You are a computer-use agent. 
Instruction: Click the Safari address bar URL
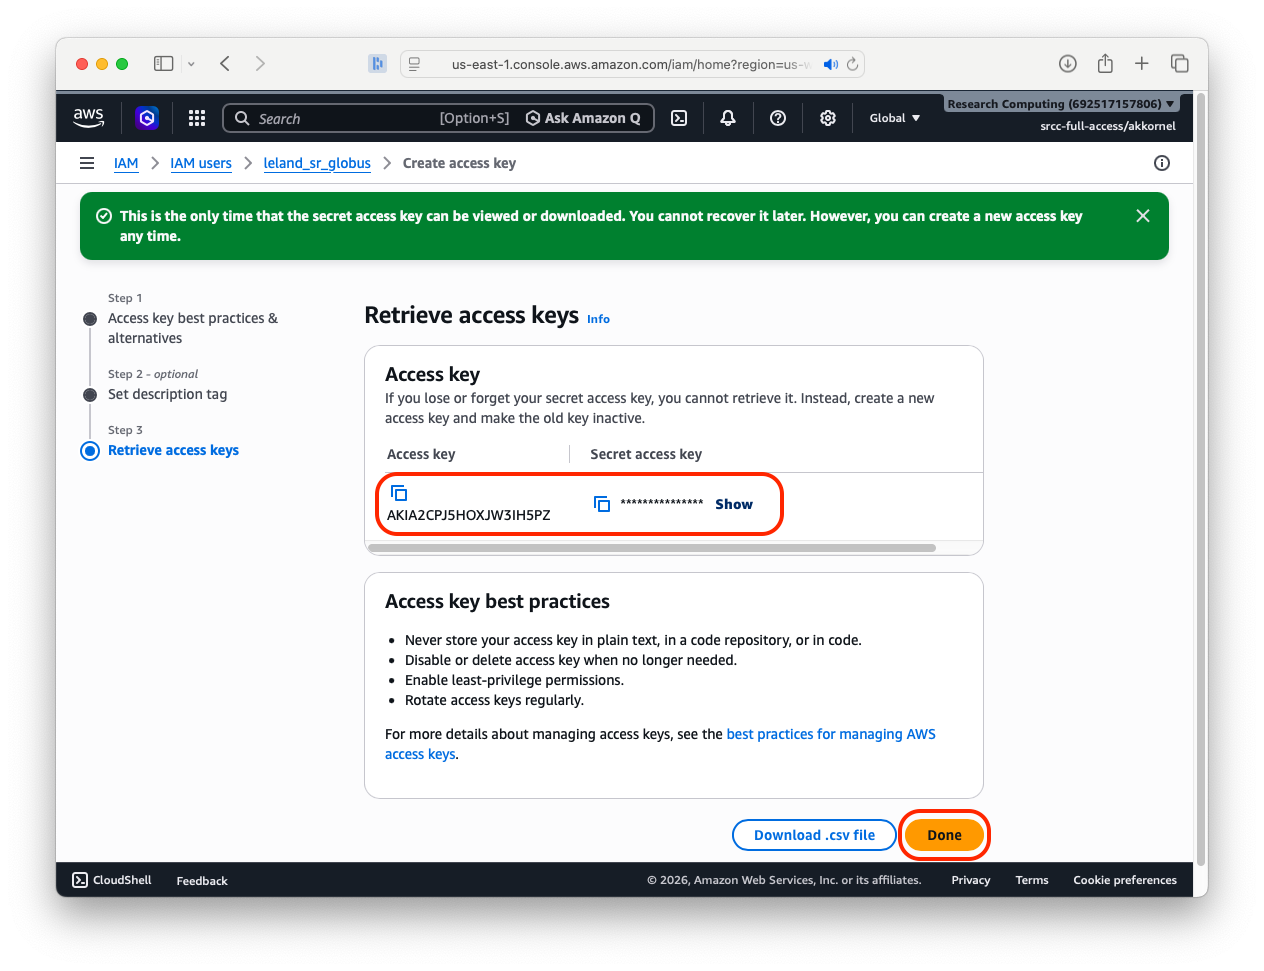(x=630, y=64)
